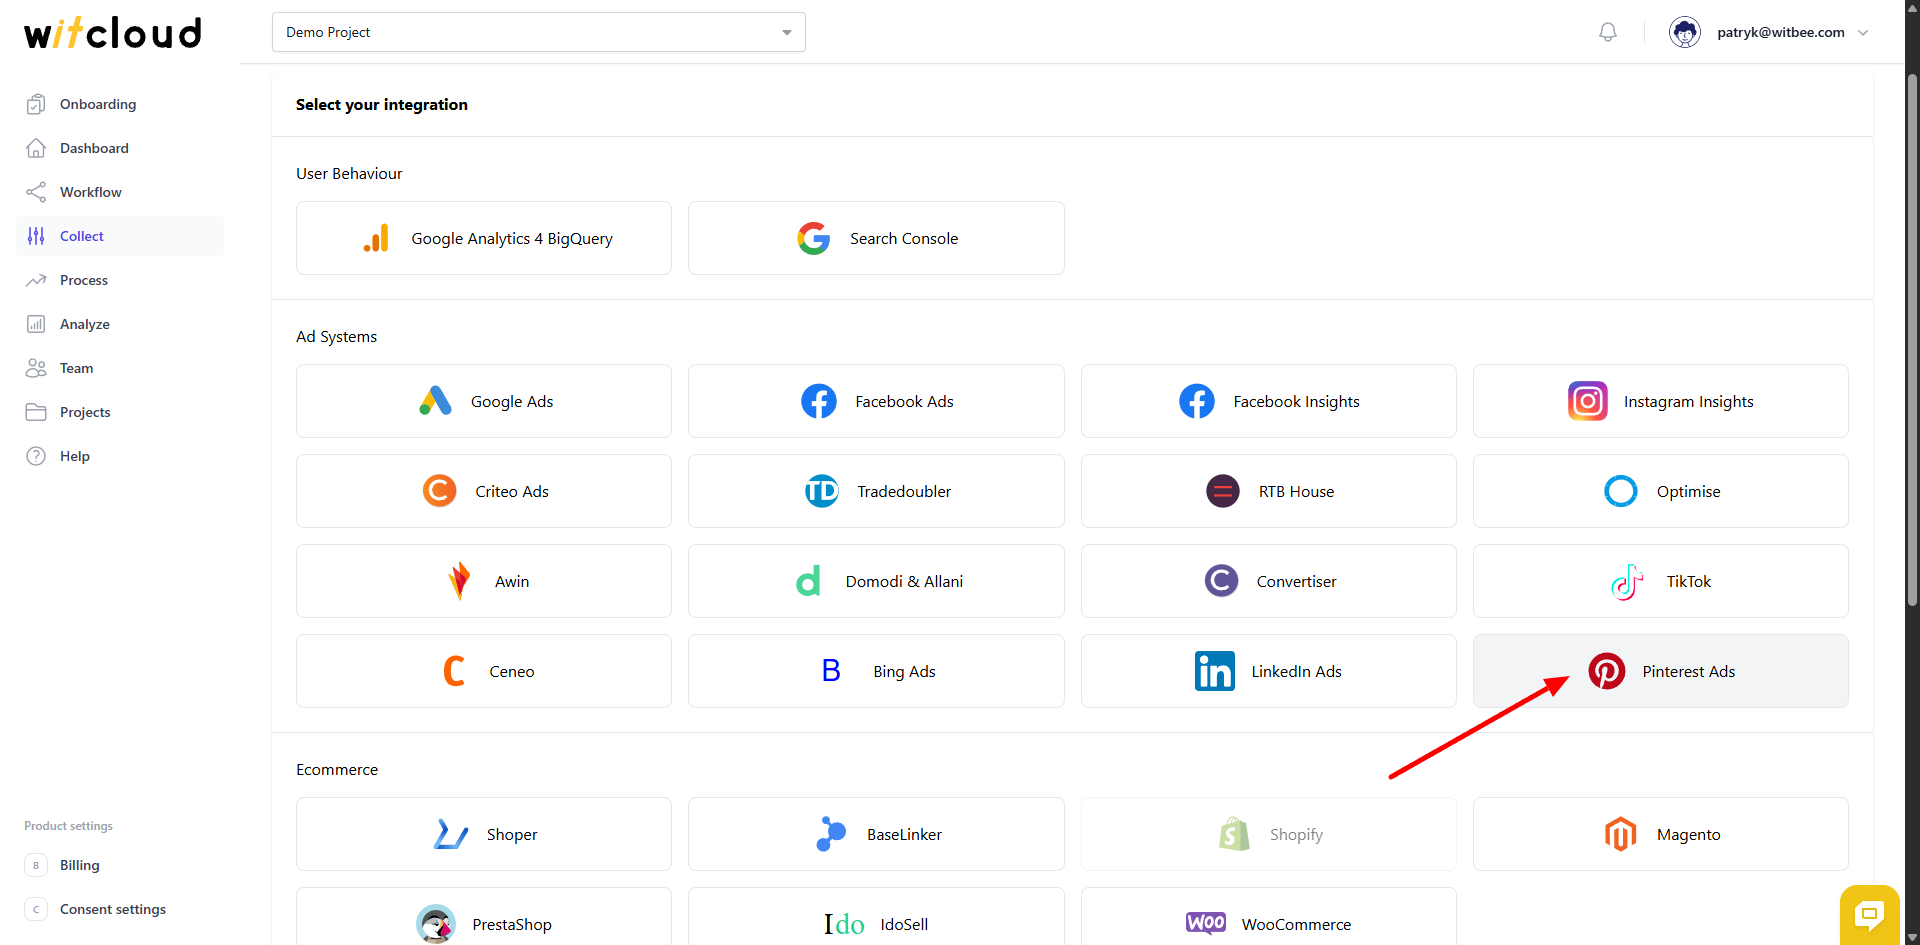
Task: Open Consent settings
Action: [x=120, y=909]
